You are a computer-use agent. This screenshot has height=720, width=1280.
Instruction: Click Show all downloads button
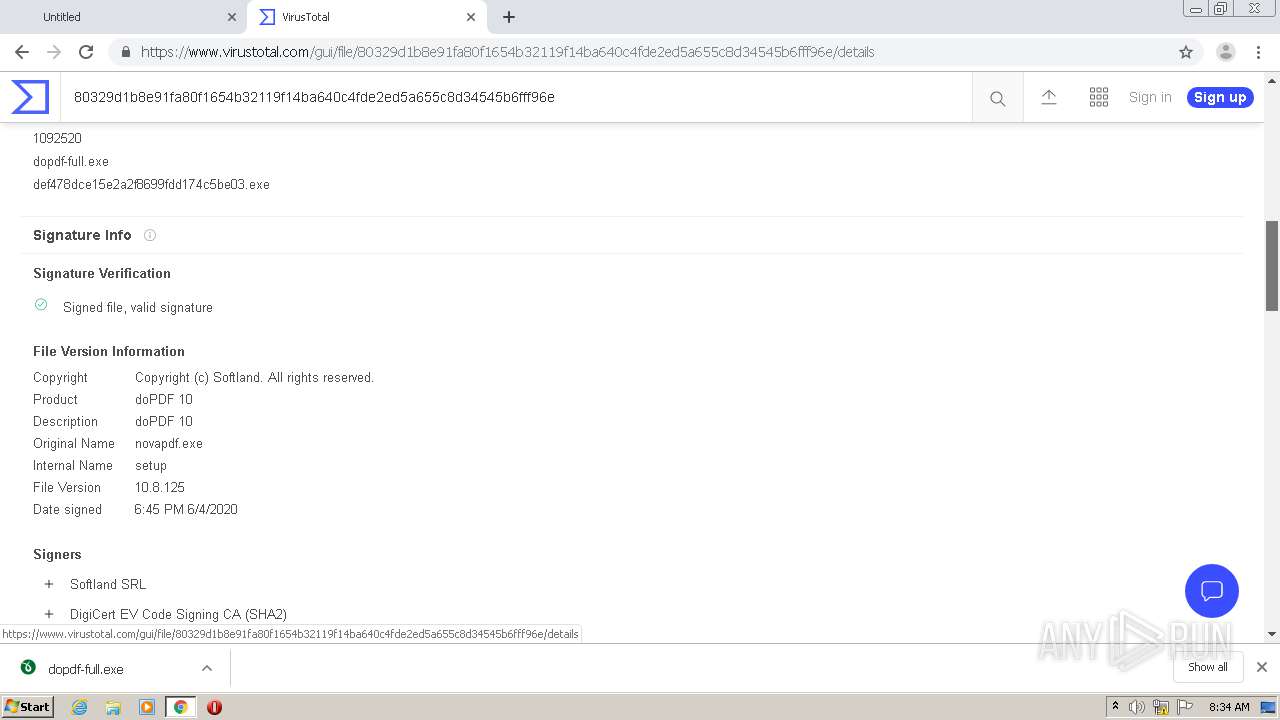tap(1207, 667)
